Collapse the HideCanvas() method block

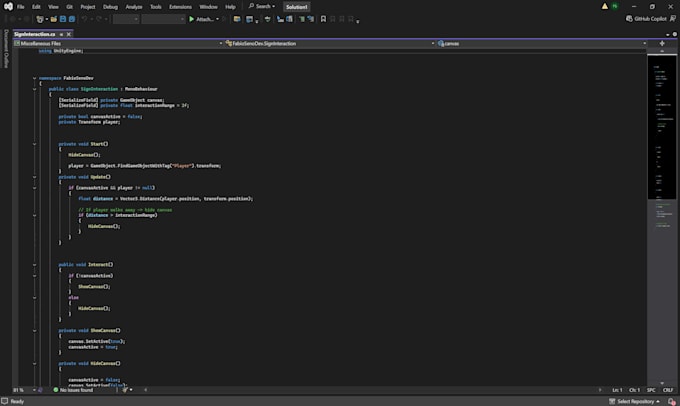tap(34, 363)
